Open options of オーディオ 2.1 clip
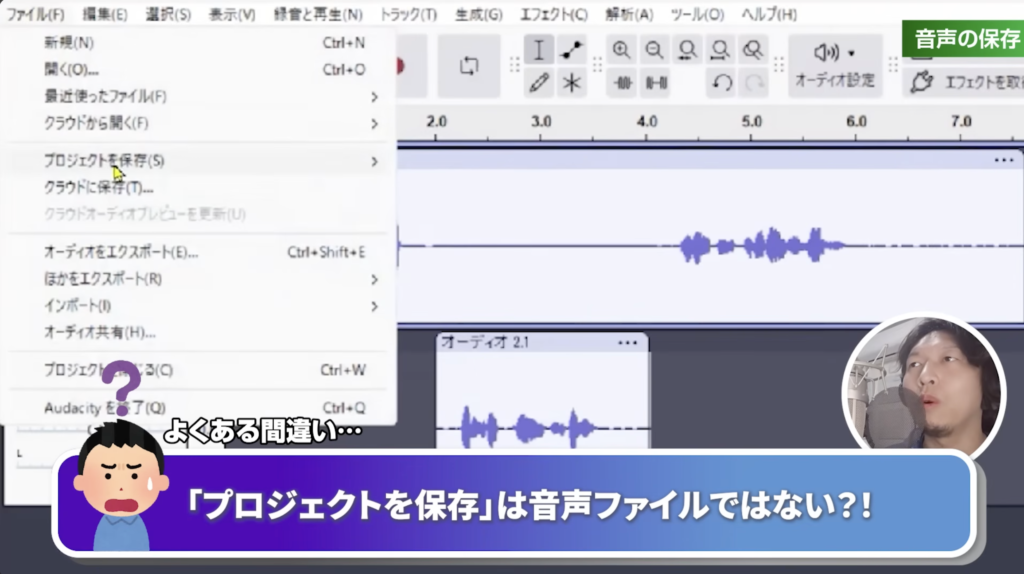 point(627,342)
